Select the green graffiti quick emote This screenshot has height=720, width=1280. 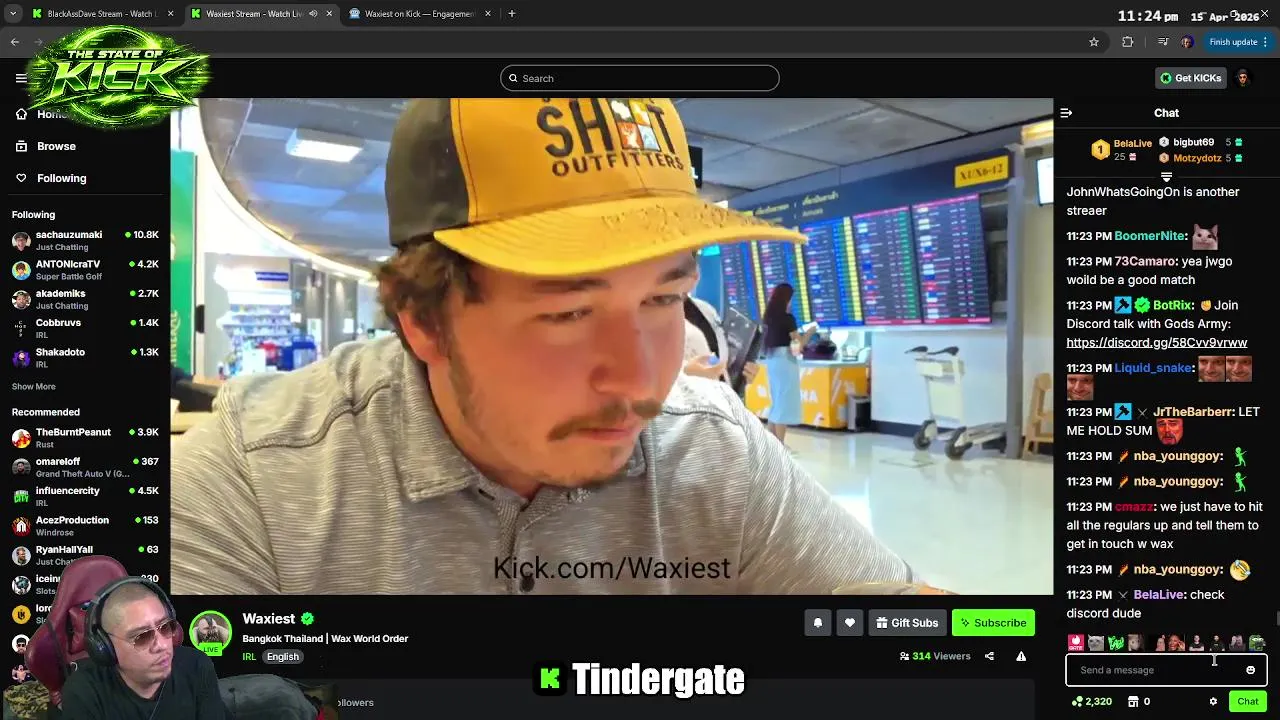coord(1116,643)
